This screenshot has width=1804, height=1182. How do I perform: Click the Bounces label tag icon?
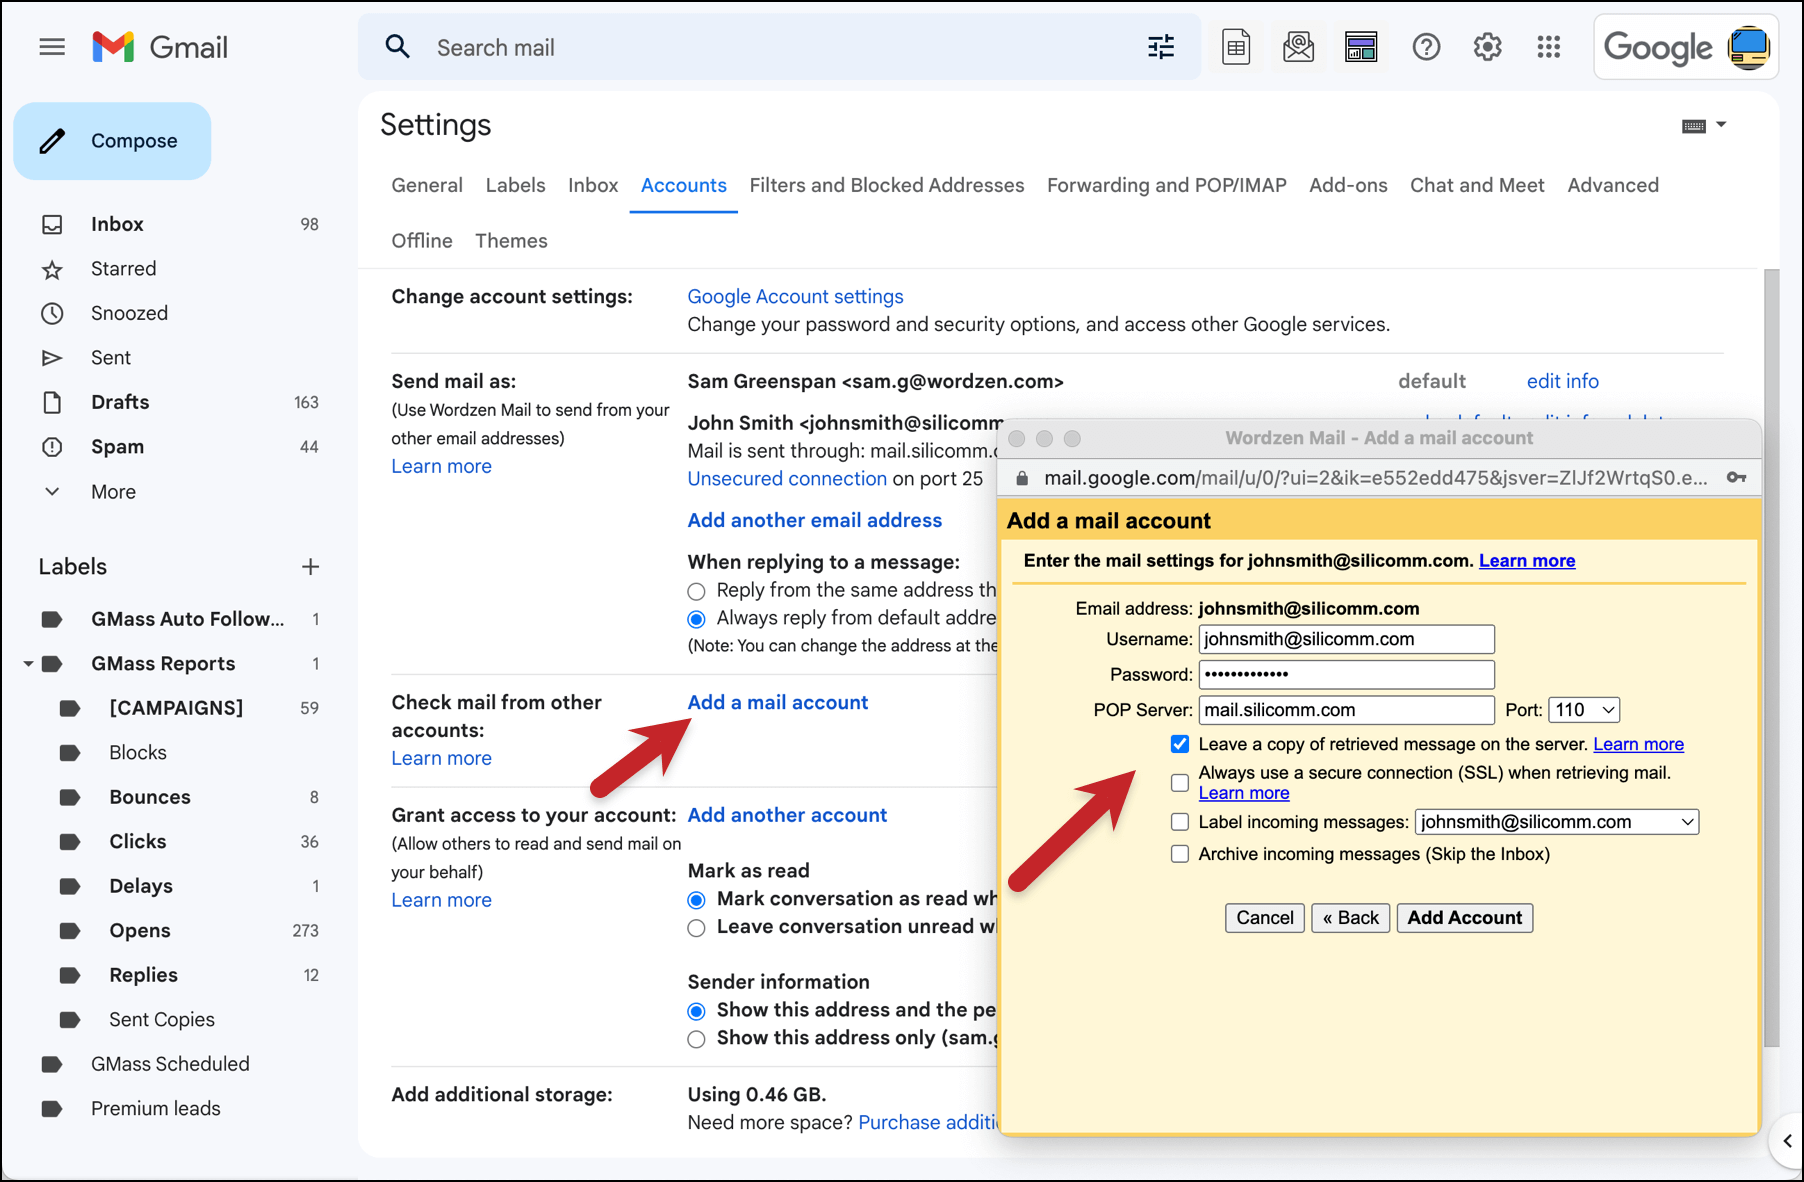point(70,797)
